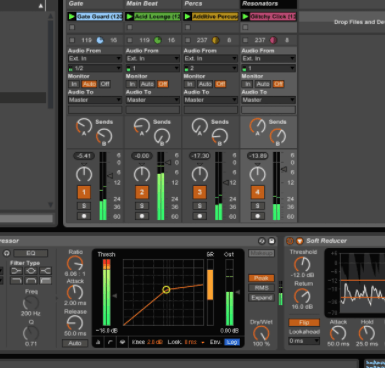
Task: Click the Percs yellow pie-chart position indicator
Action: coord(216,40)
